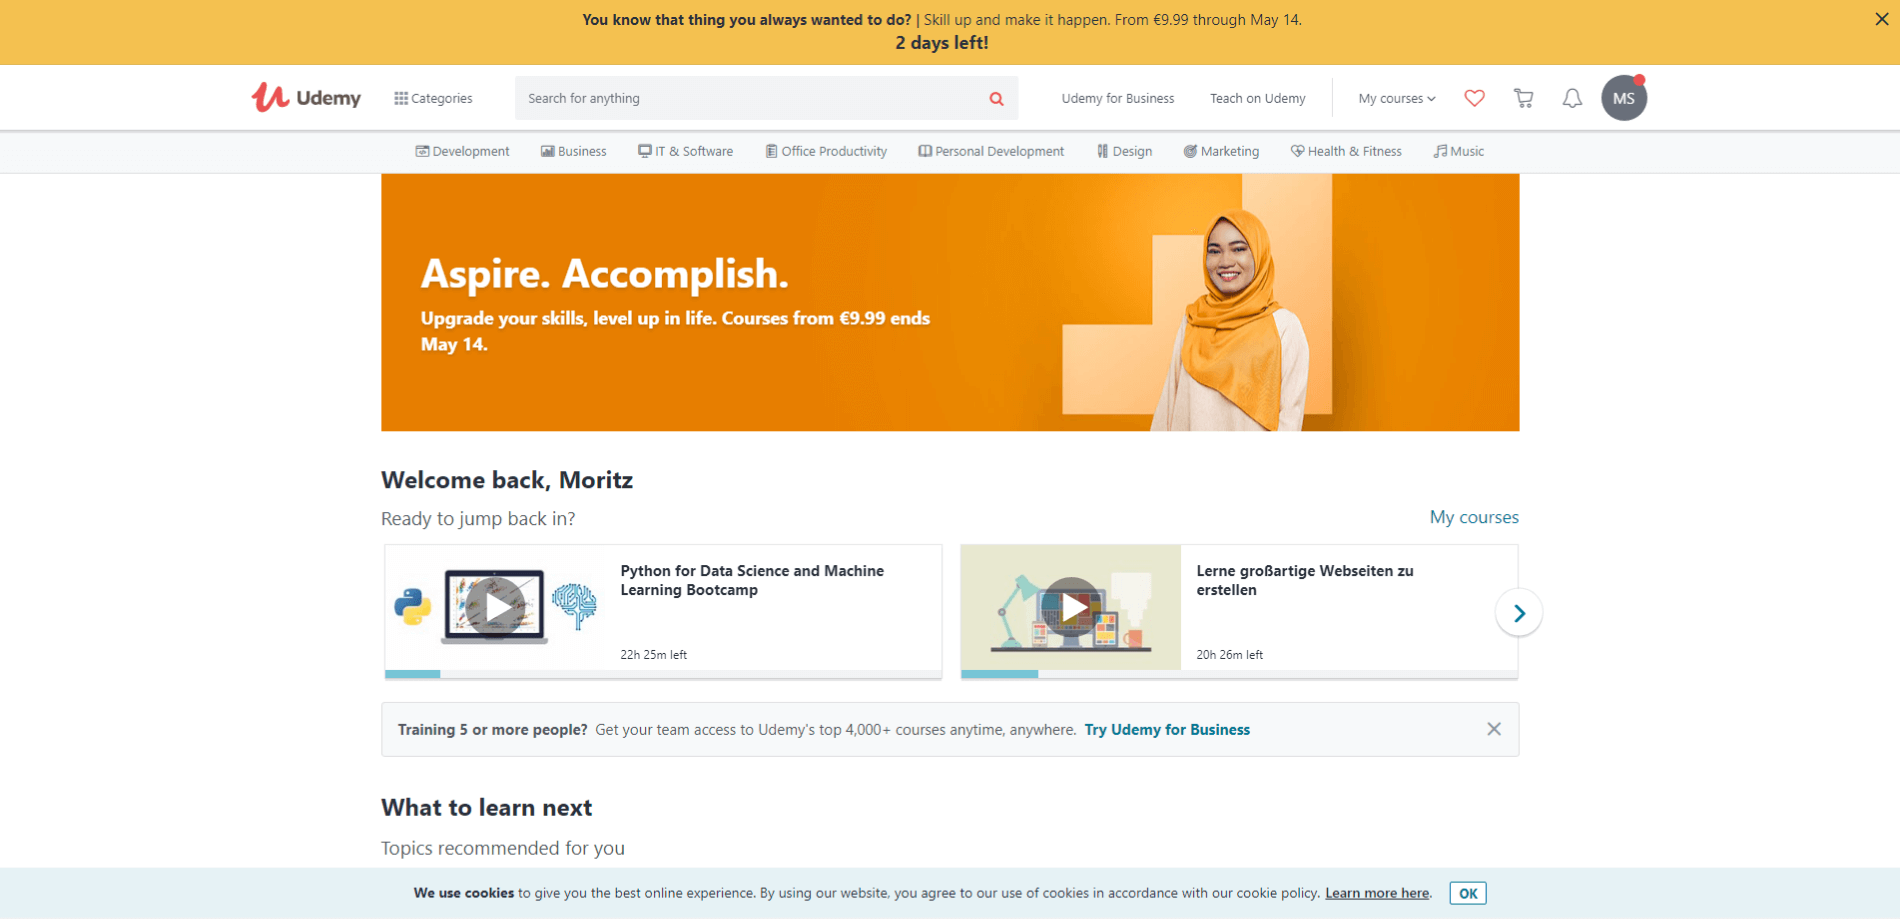Dismiss the yellow promo banner
Screen dimensions: 1900x920
pyautogui.click(x=1881, y=19)
